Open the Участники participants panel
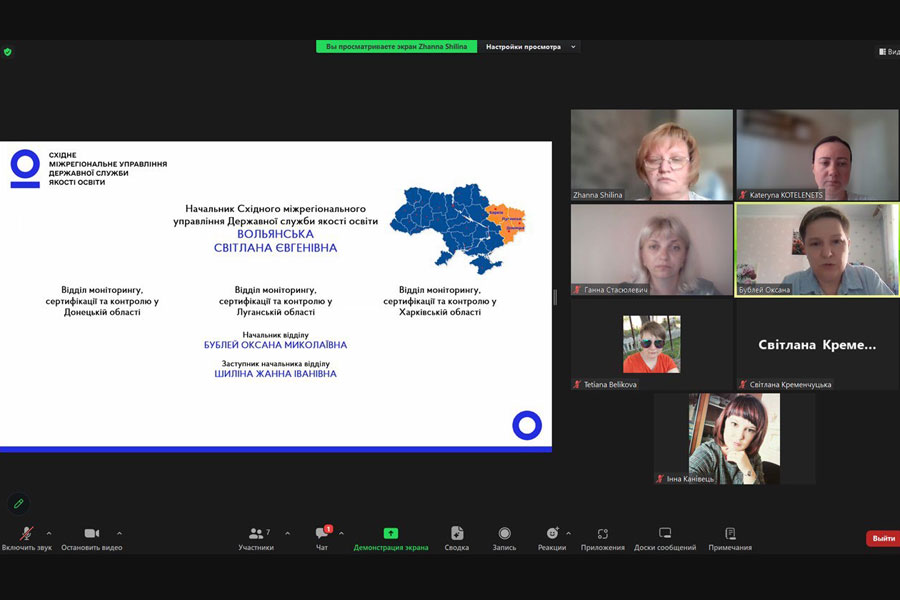Viewport: 900px width, 600px height. 256,538
